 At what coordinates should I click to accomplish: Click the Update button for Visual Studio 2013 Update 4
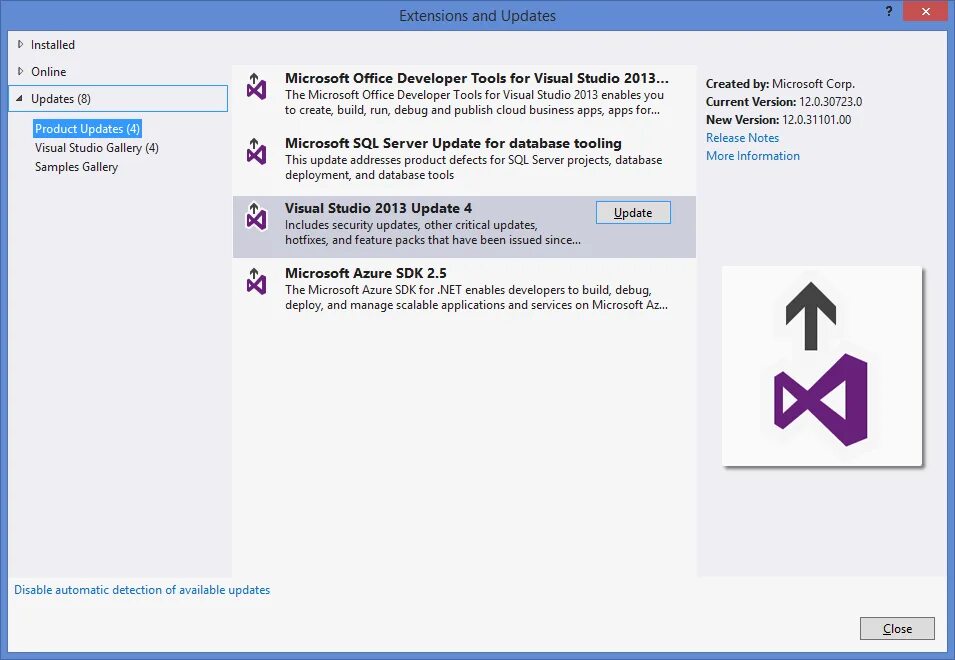(633, 212)
